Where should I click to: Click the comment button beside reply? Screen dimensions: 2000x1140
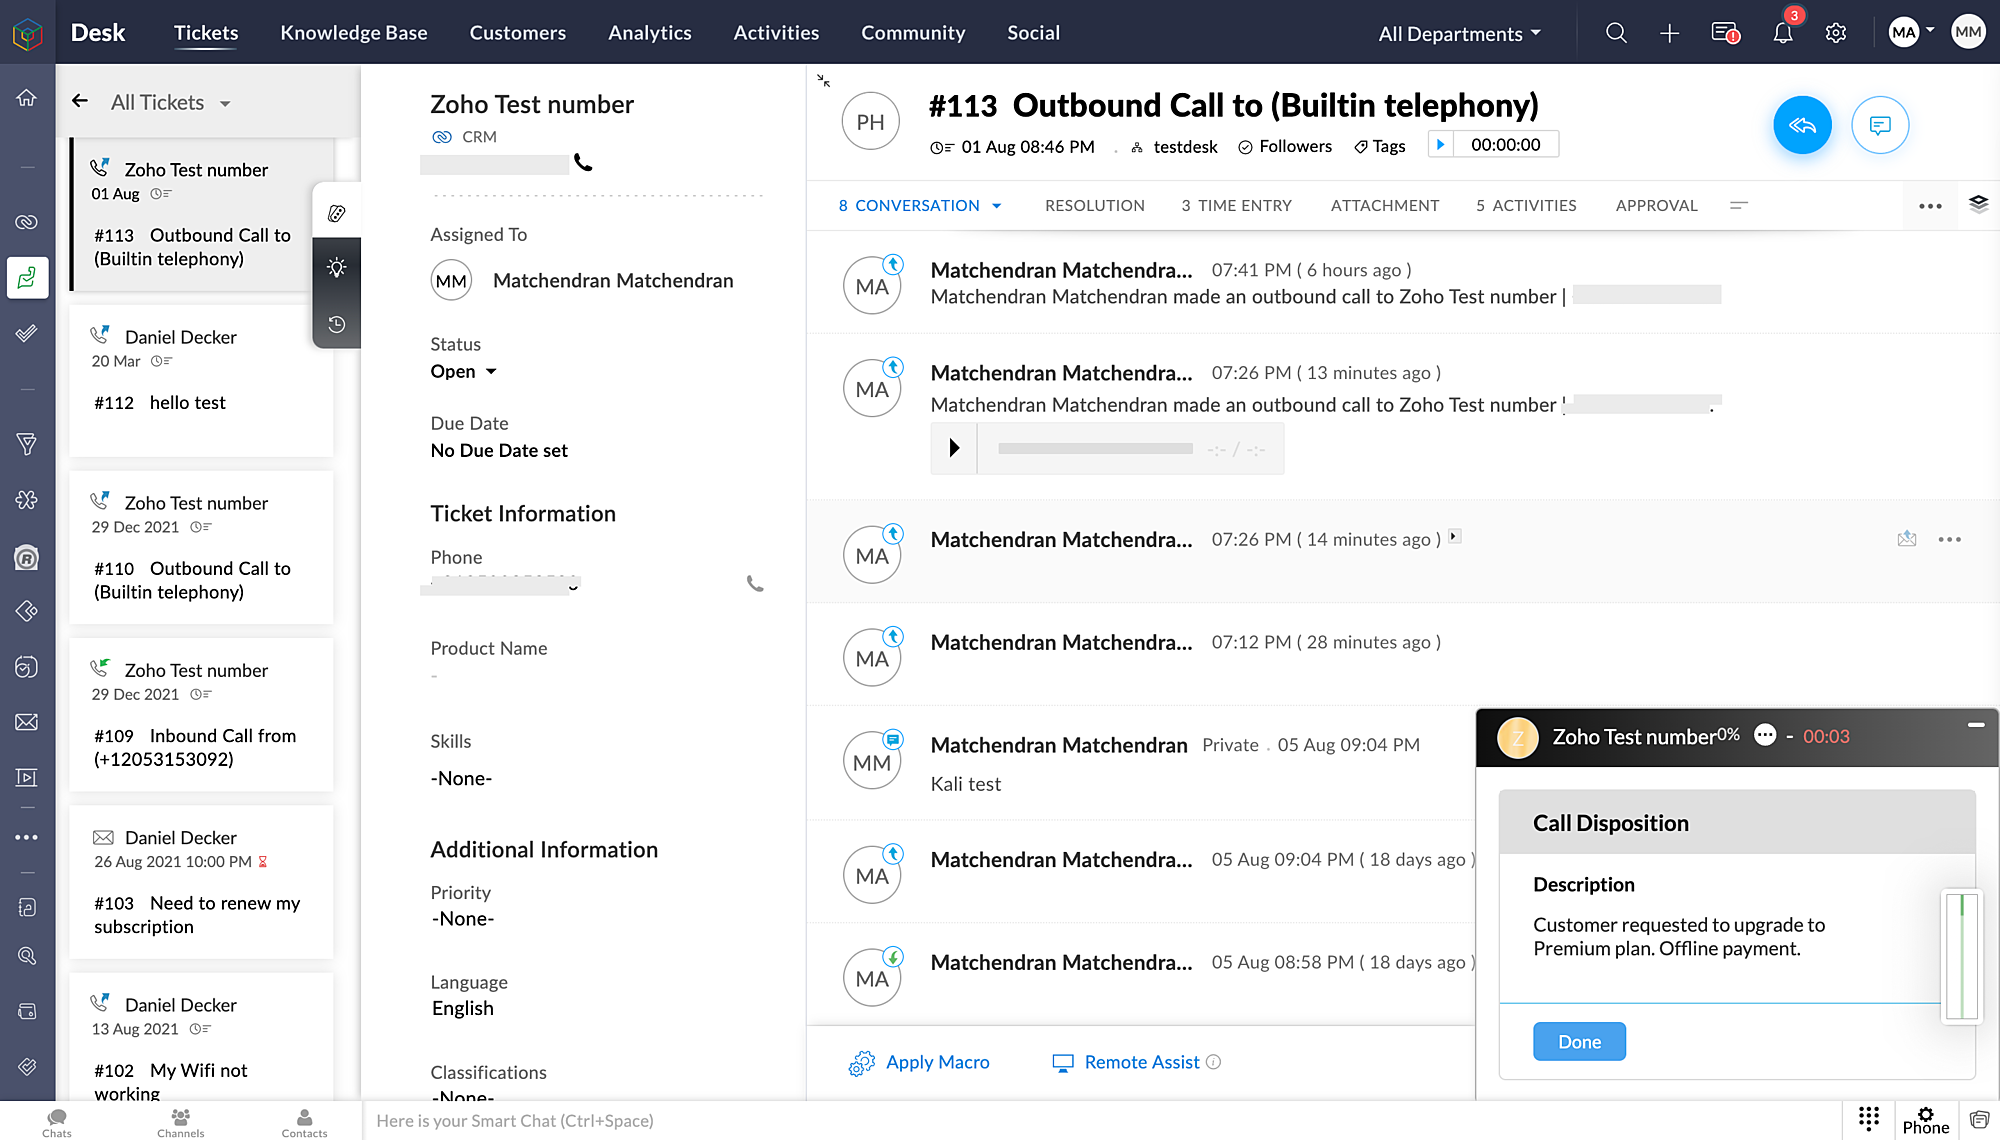pos(1880,125)
